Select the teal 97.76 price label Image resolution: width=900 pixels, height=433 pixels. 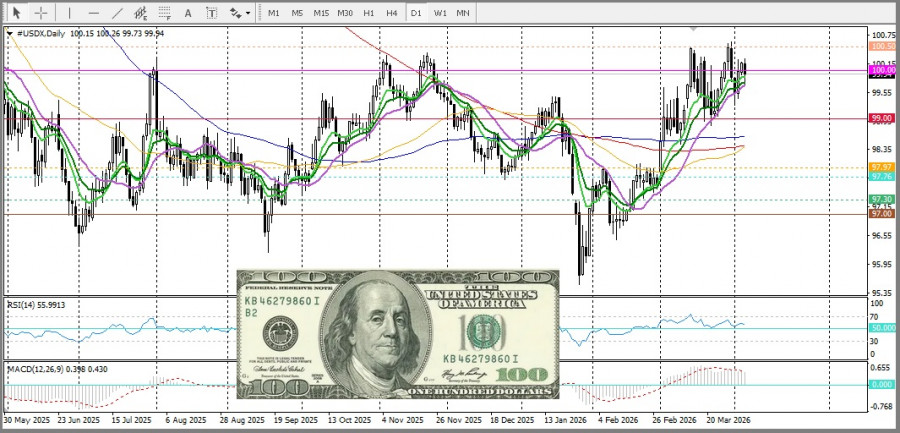pyautogui.click(x=882, y=176)
